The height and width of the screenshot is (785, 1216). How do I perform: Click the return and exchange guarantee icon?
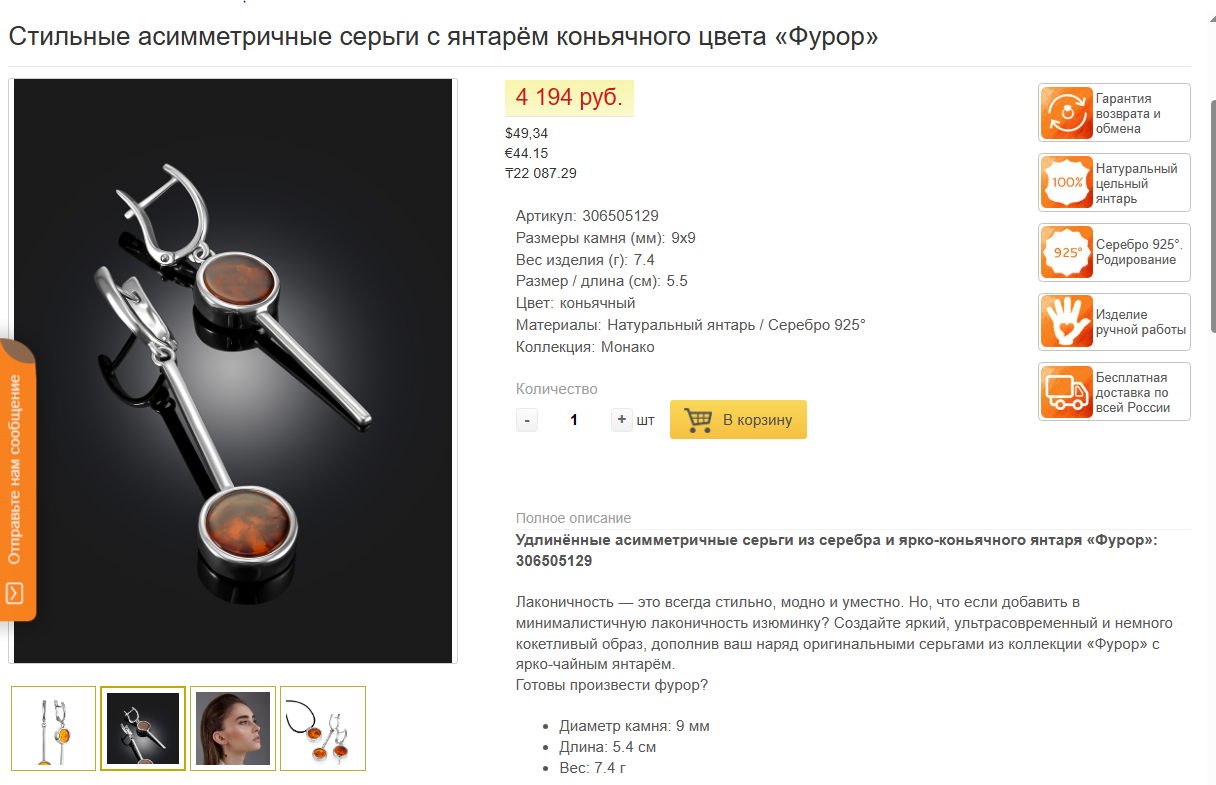tap(1067, 113)
